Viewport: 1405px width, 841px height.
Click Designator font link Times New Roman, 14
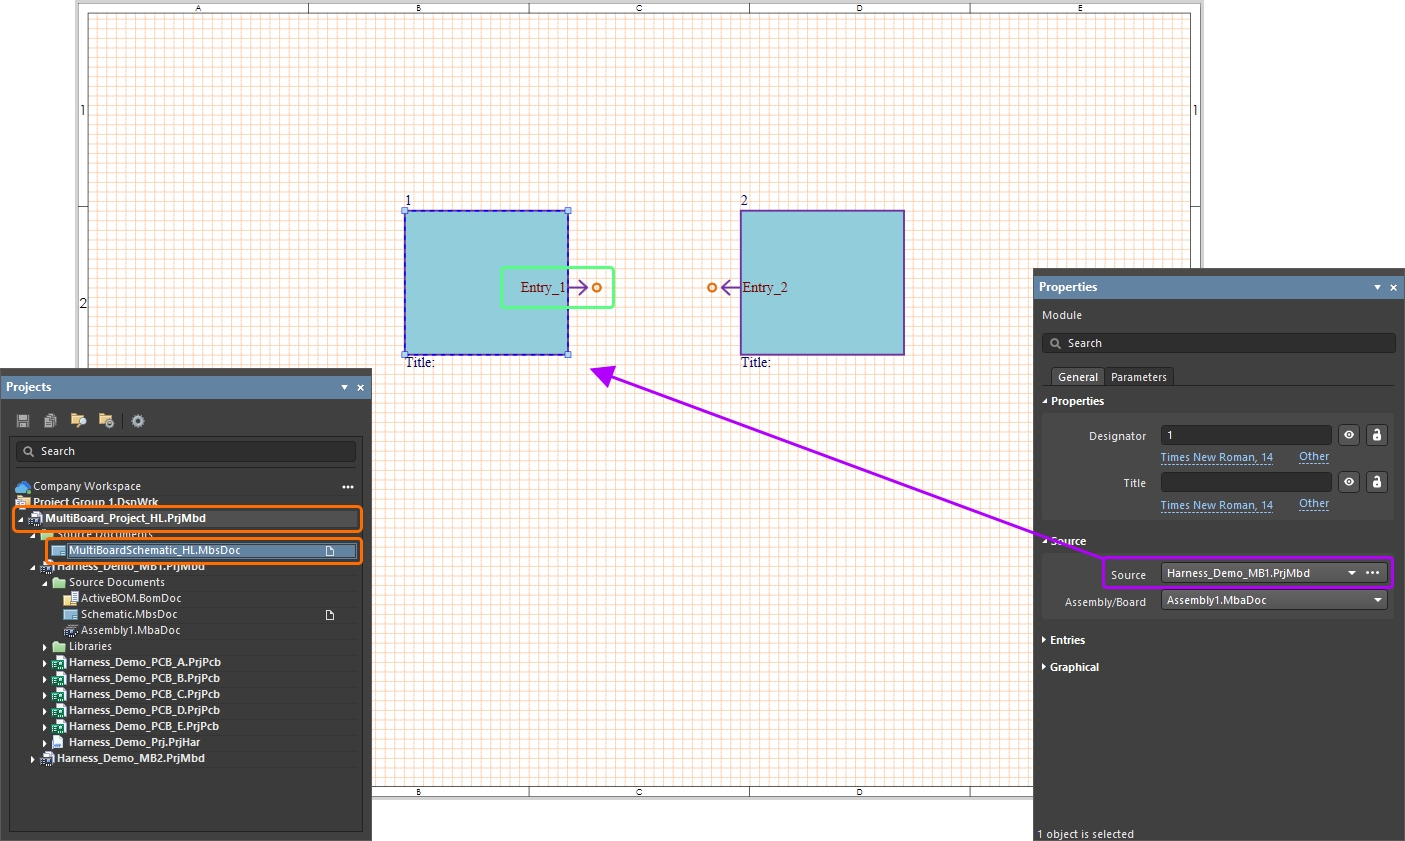[x=1216, y=458]
